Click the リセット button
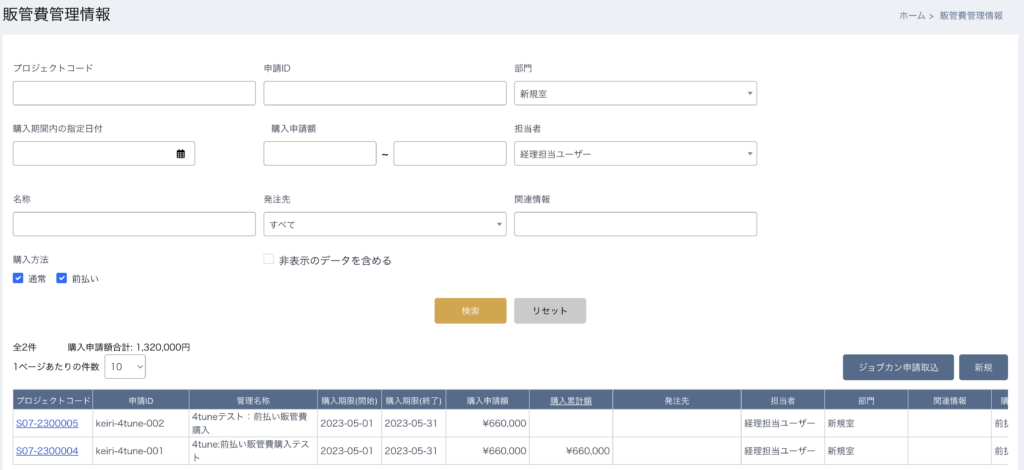Image resolution: width=1024 pixels, height=470 pixels. click(550, 311)
